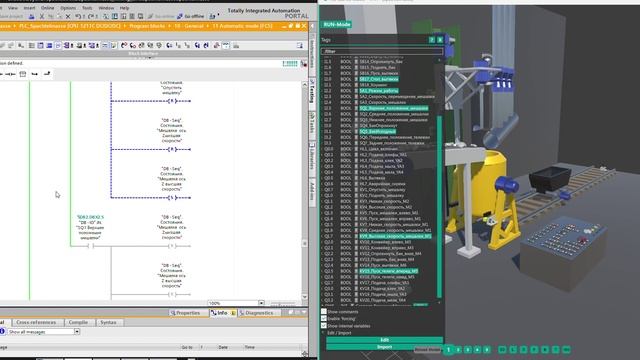Click the Go offline button
640x360 pixels.
pyautogui.click(x=191, y=17)
